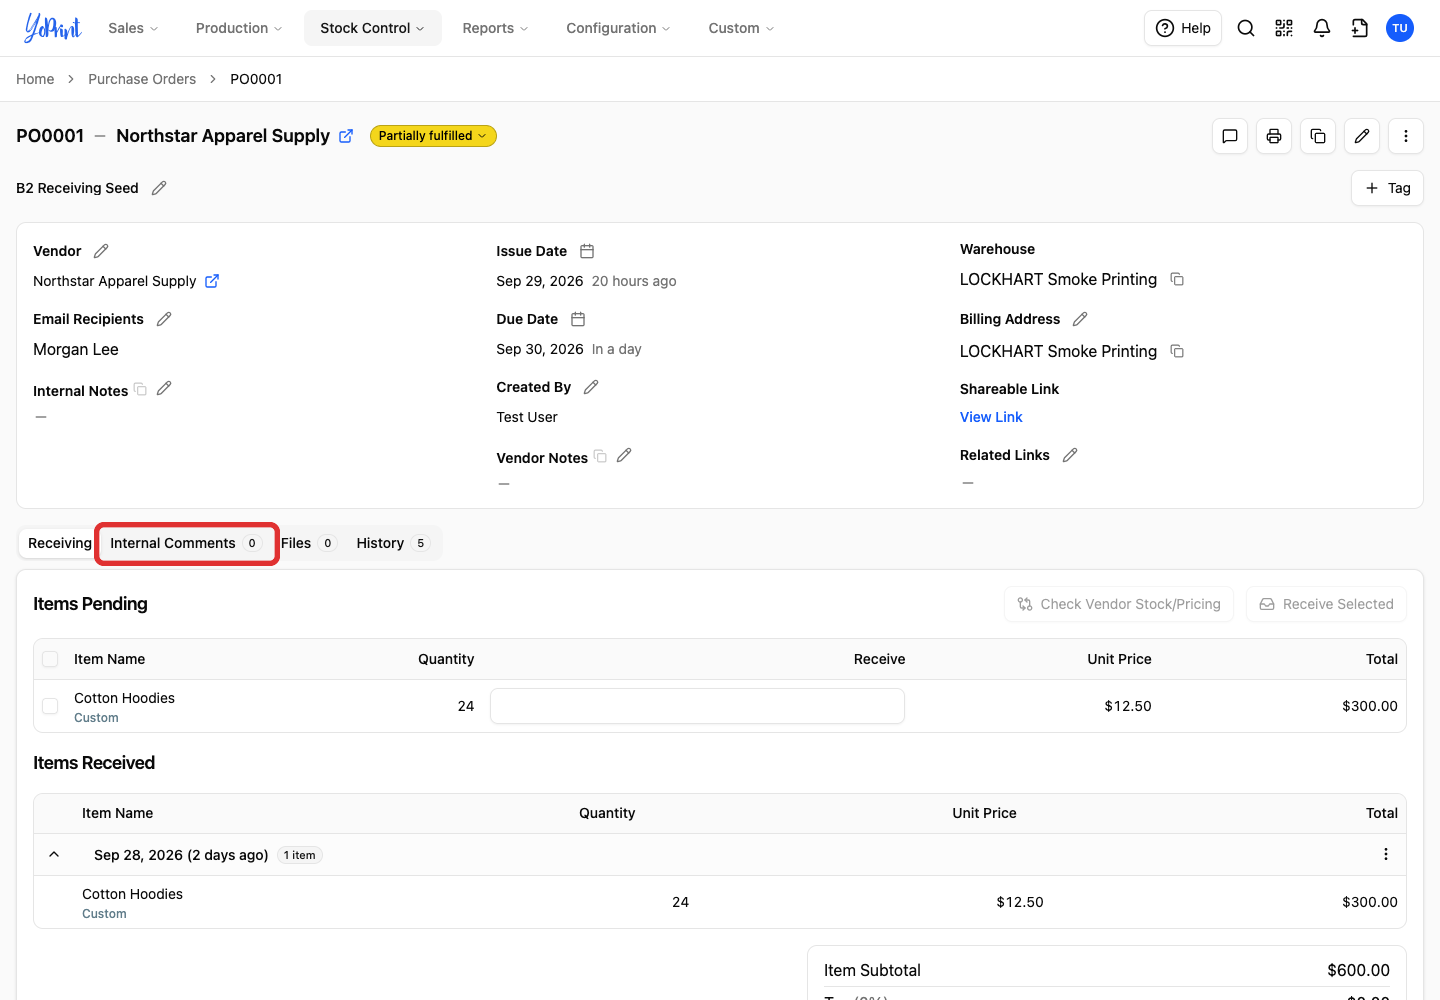Switch to the Internal Comments tab
The width and height of the screenshot is (1440, 1000).
pos(186,543)
